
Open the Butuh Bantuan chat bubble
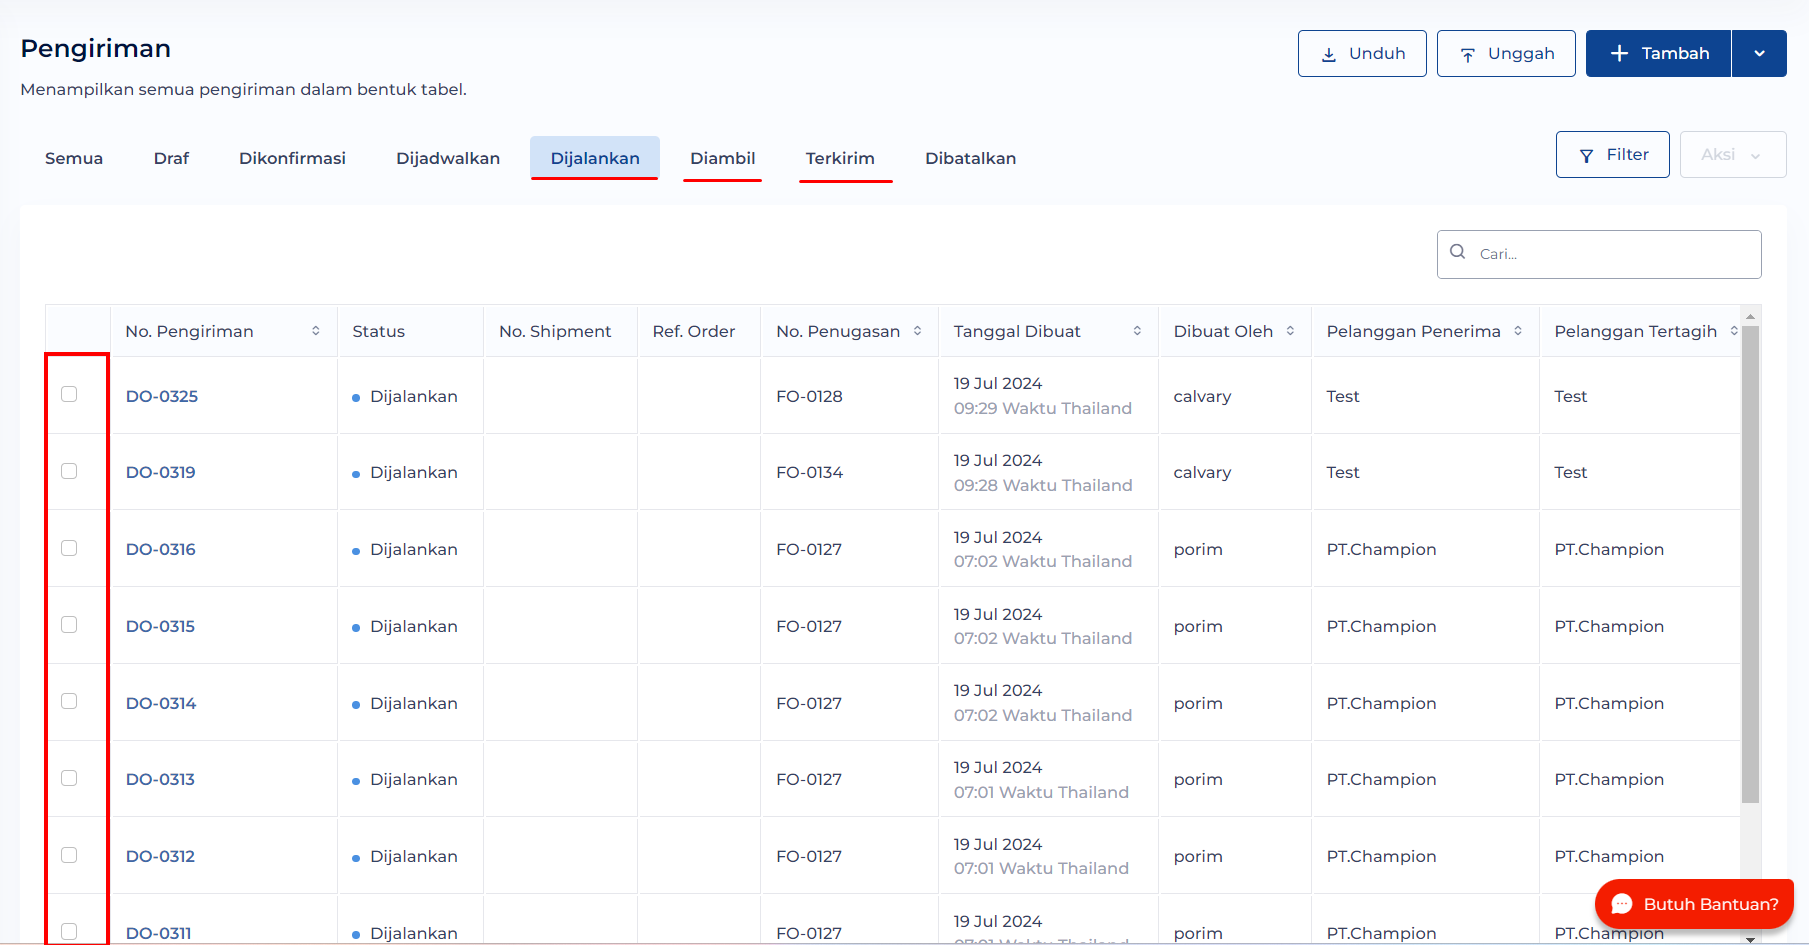(x=1694, y=904)
